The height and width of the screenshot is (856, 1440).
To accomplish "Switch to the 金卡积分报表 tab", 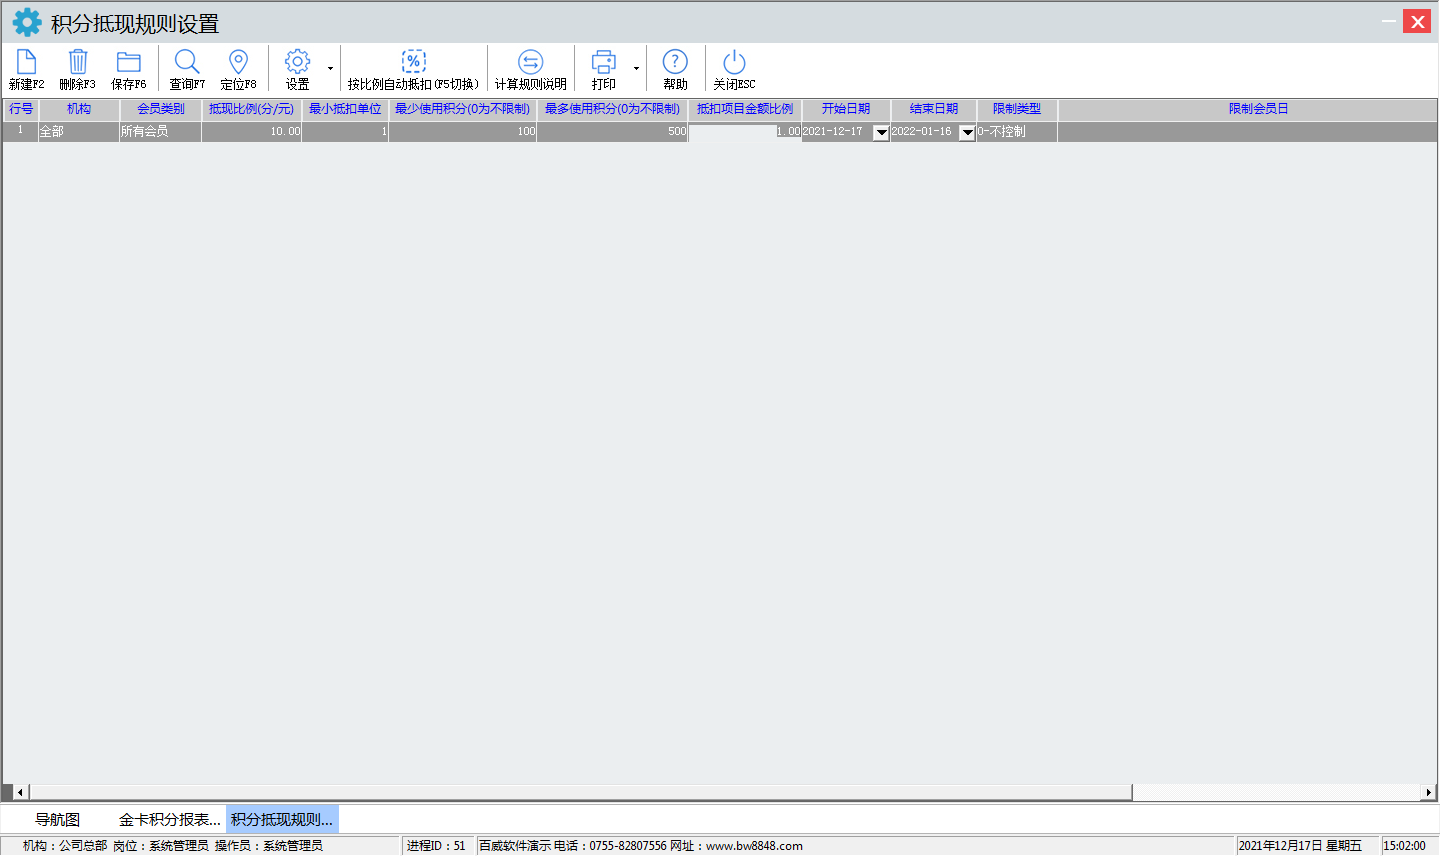I will [169, 820].
